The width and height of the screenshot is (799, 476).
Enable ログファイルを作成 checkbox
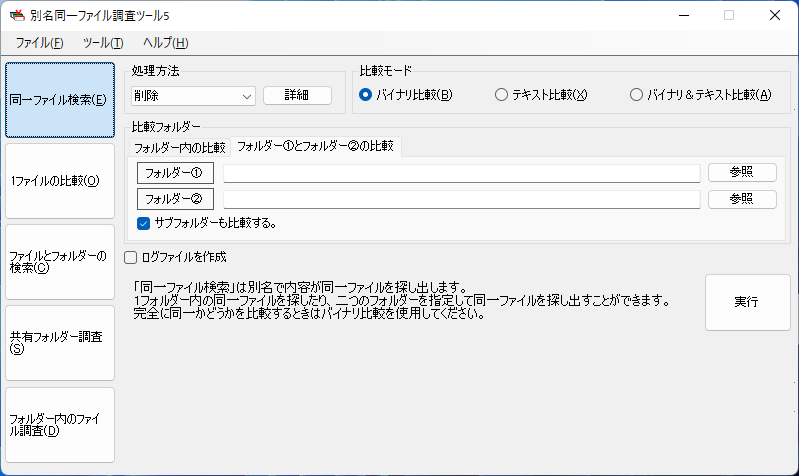click(x=130, y=257)
